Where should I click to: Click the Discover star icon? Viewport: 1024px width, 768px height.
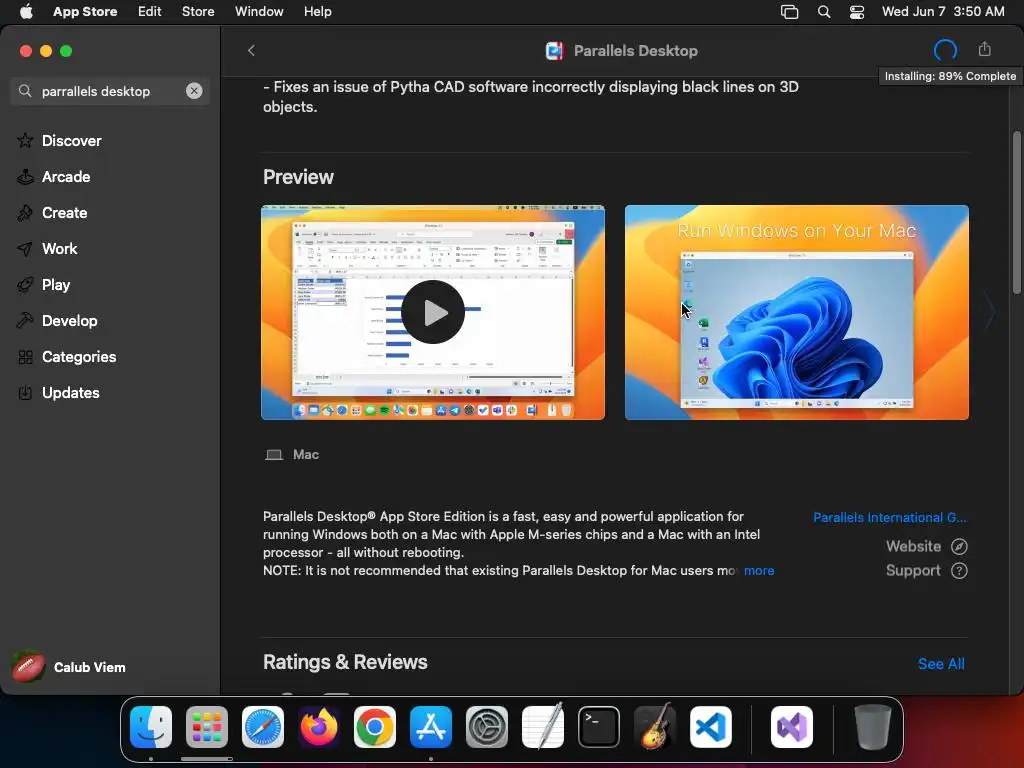(x=25, y=140)
